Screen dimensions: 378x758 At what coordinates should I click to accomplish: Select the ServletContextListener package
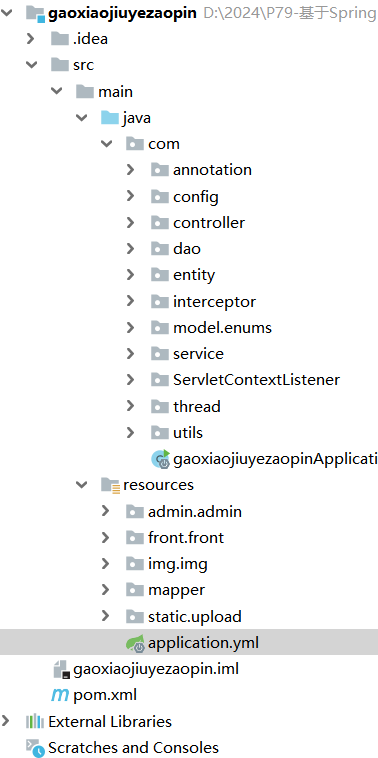pos(256,379)
